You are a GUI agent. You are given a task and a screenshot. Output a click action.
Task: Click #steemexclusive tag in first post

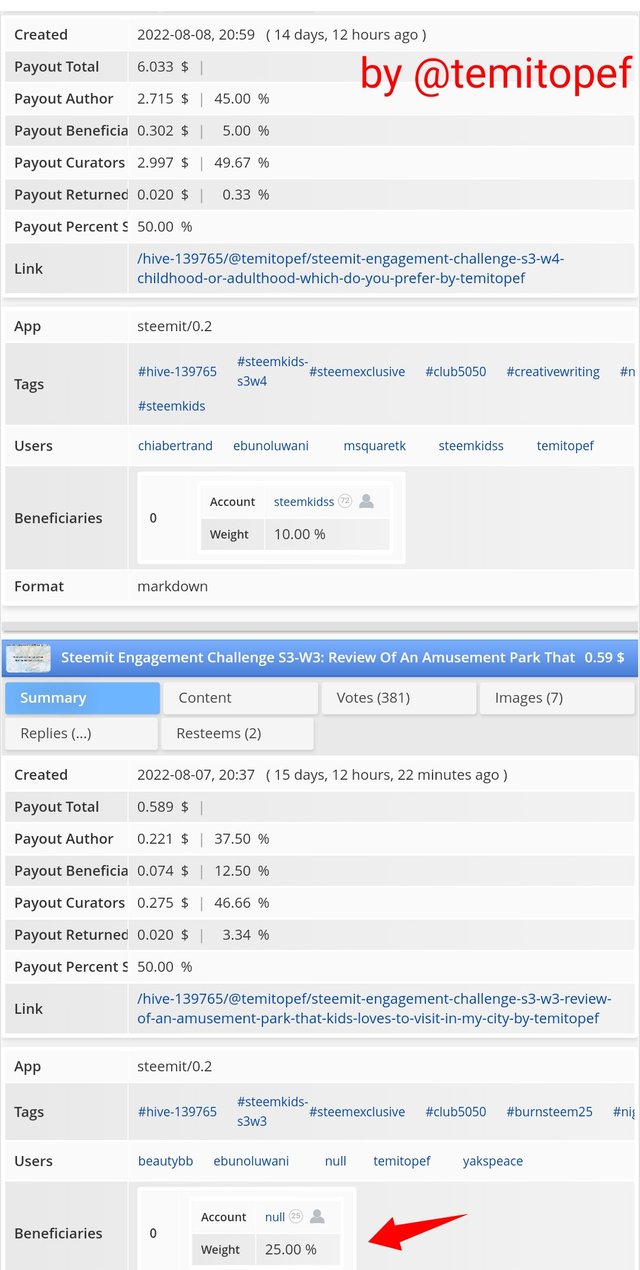pos(357,371)
